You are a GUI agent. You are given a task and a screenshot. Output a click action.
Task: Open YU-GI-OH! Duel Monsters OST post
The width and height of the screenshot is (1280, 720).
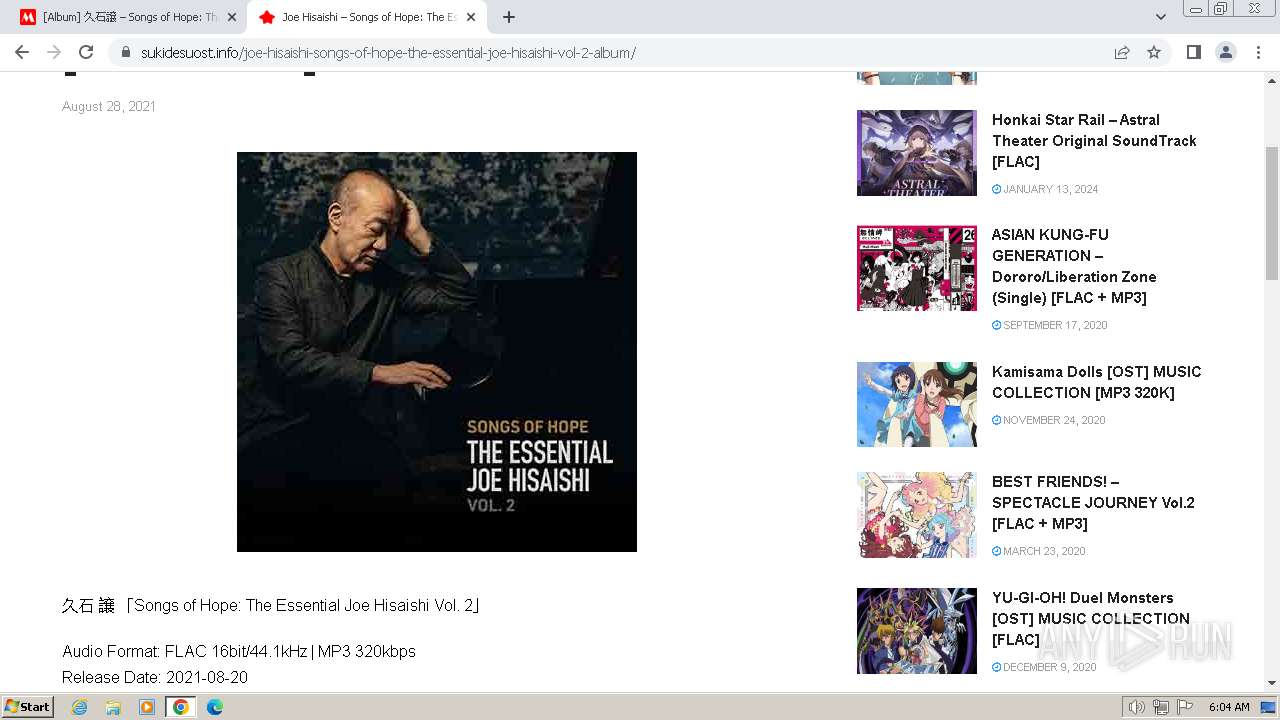tap(1091, 619)
